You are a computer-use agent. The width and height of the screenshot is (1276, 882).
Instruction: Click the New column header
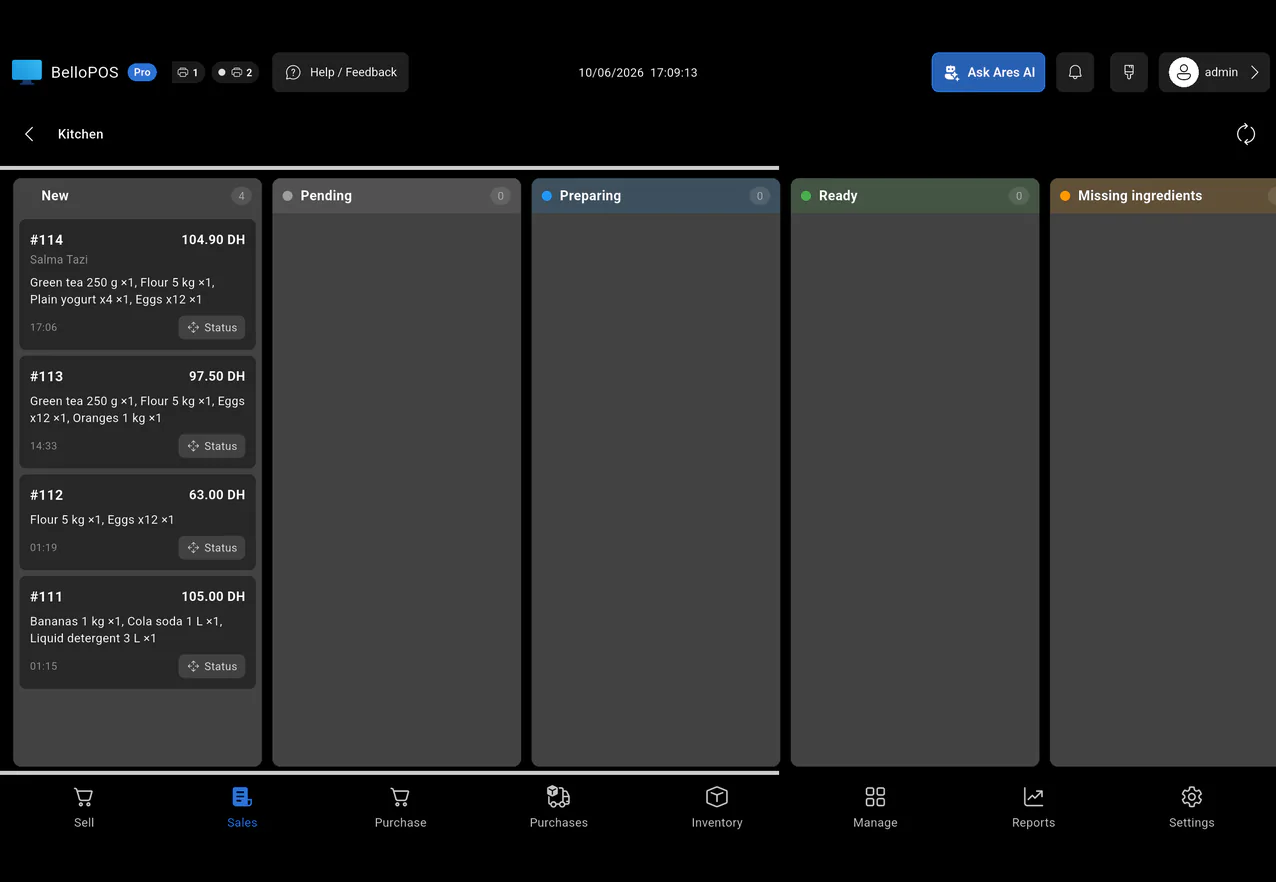[138, 196]
